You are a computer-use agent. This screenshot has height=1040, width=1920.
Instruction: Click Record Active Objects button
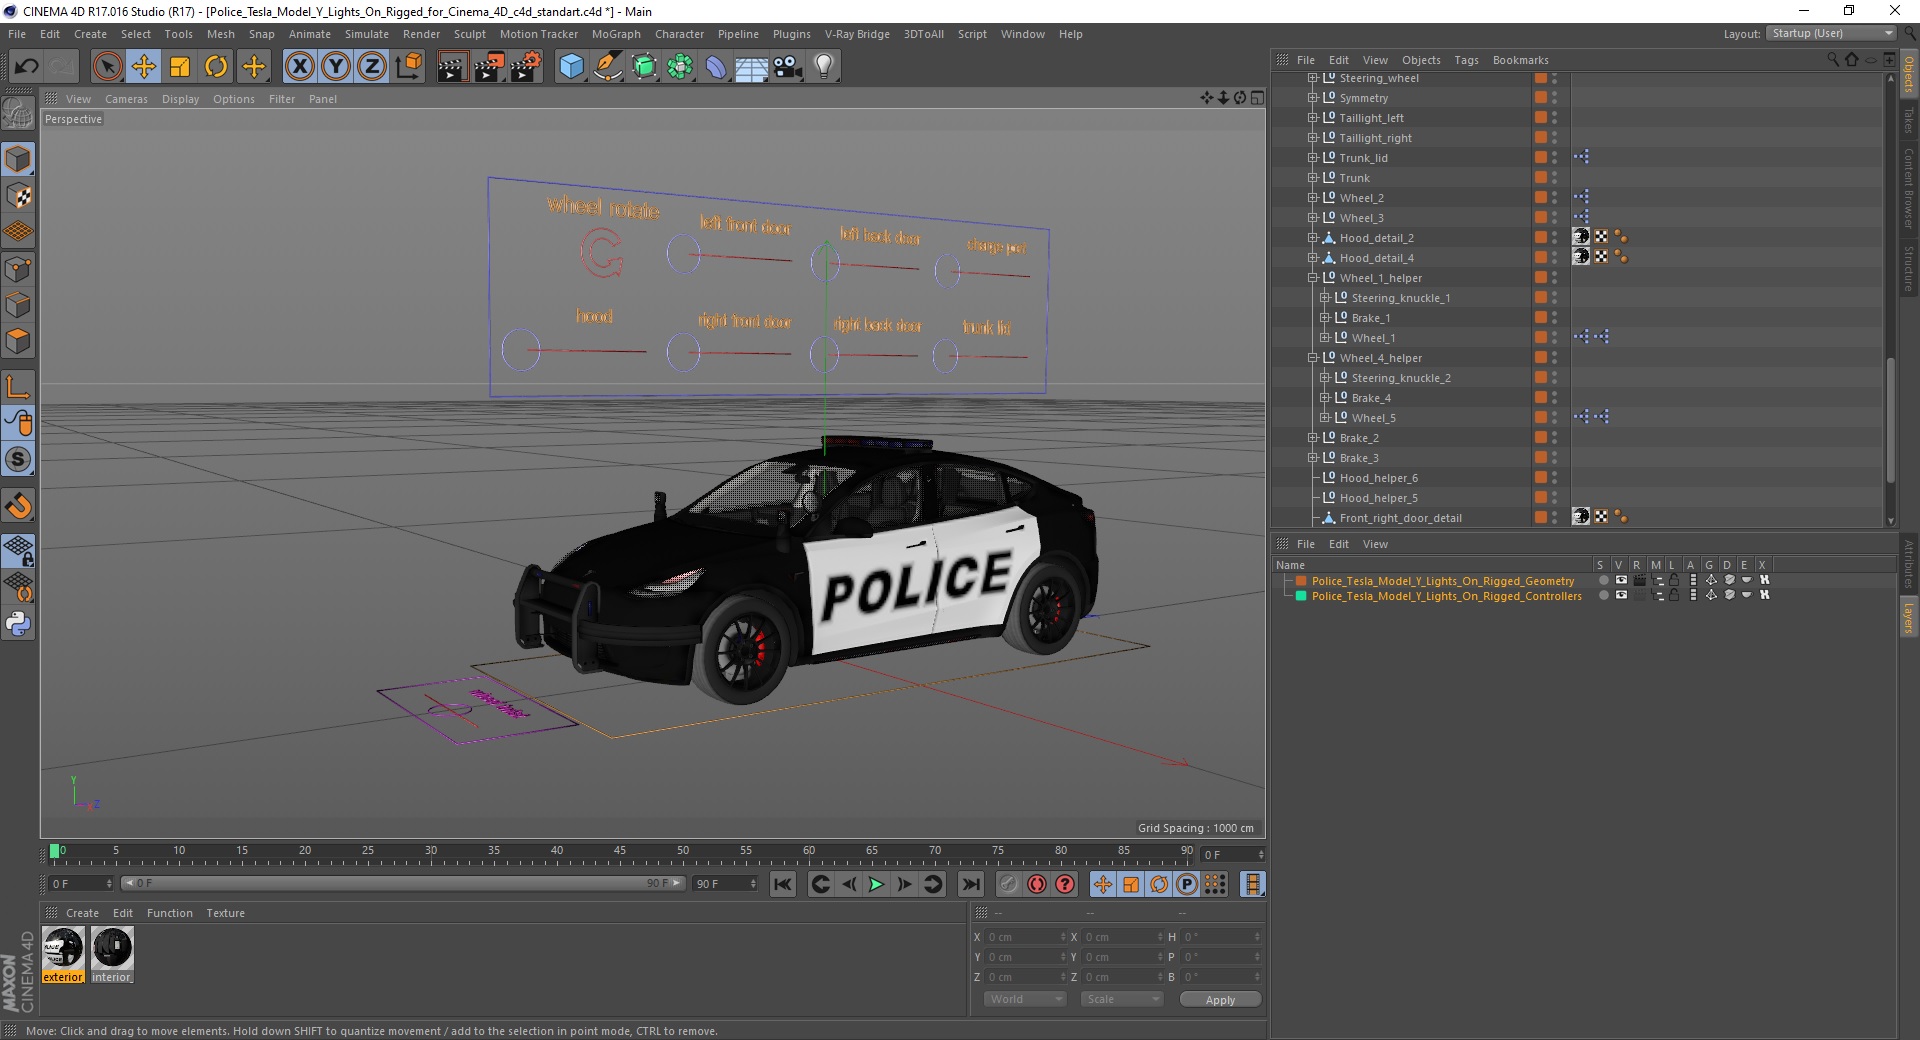[x=1009, y=884]
